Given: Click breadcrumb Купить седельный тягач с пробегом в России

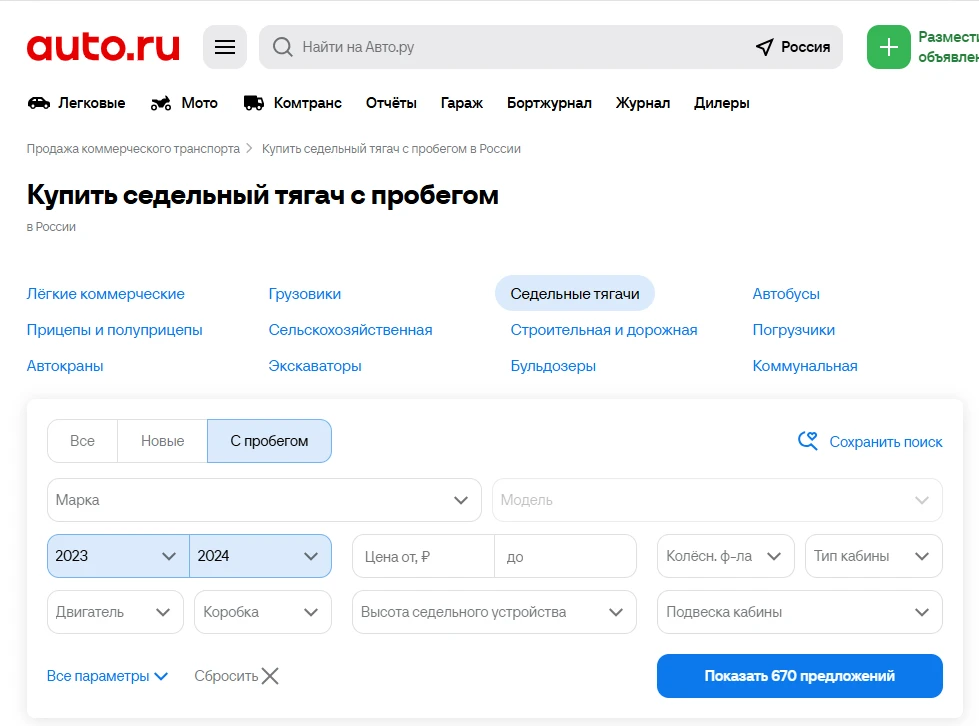Looking at the screenshot, I should click(x=391, y=149).
